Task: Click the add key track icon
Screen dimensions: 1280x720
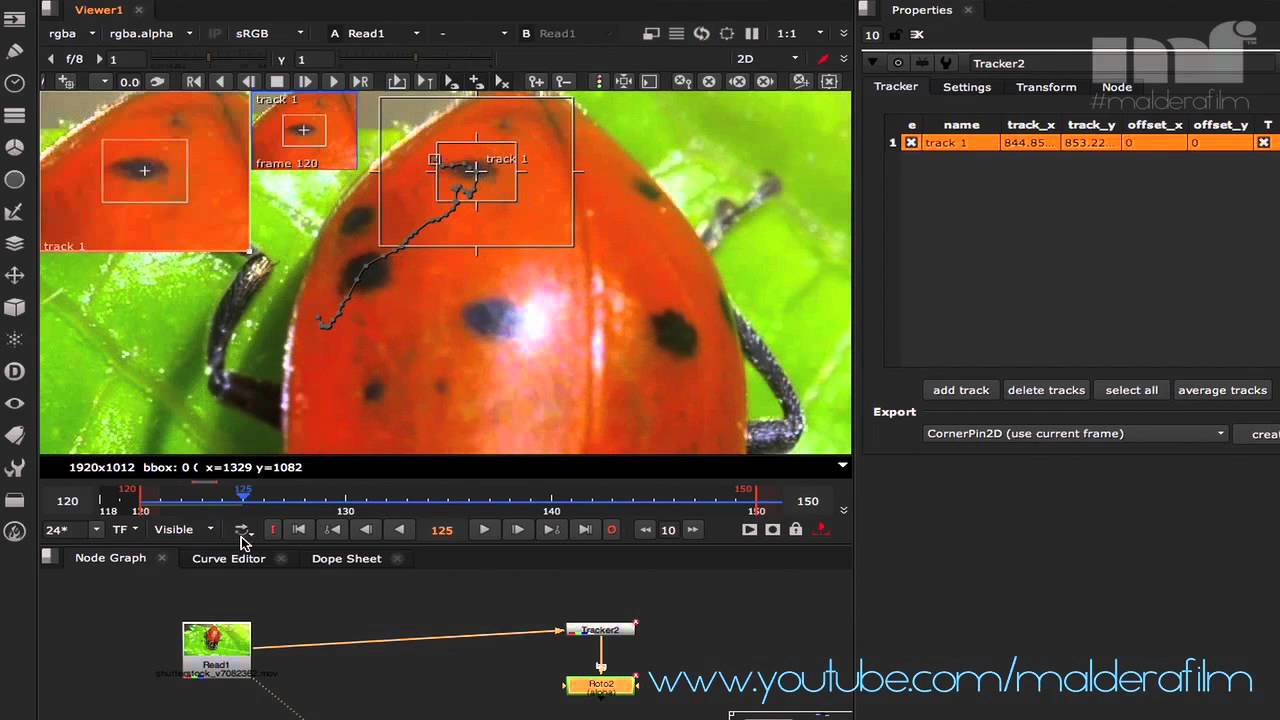Action: (536, 82)
